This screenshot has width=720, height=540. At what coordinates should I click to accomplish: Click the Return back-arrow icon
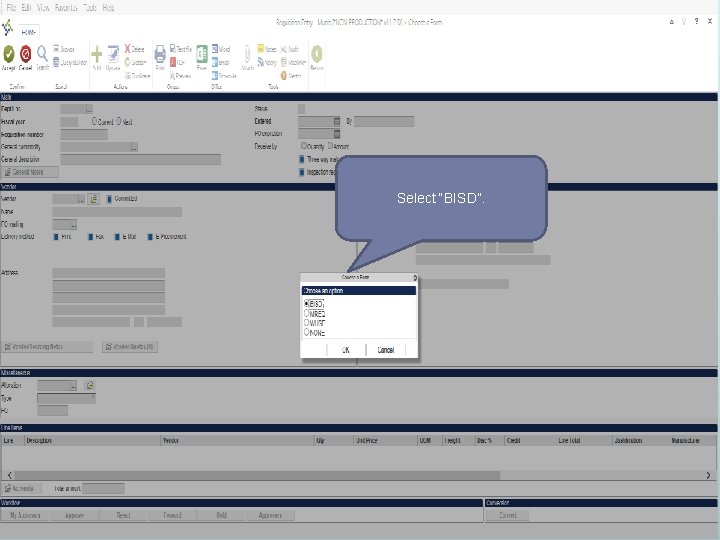[x=317, y=54]
